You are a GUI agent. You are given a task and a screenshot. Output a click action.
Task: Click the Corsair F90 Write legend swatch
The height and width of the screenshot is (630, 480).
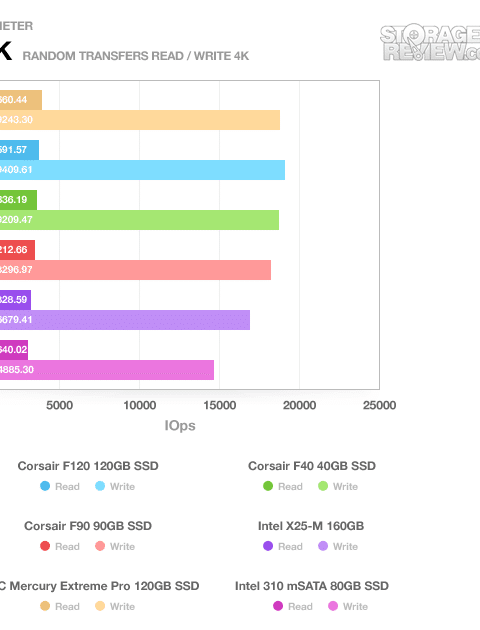[100, 546]
